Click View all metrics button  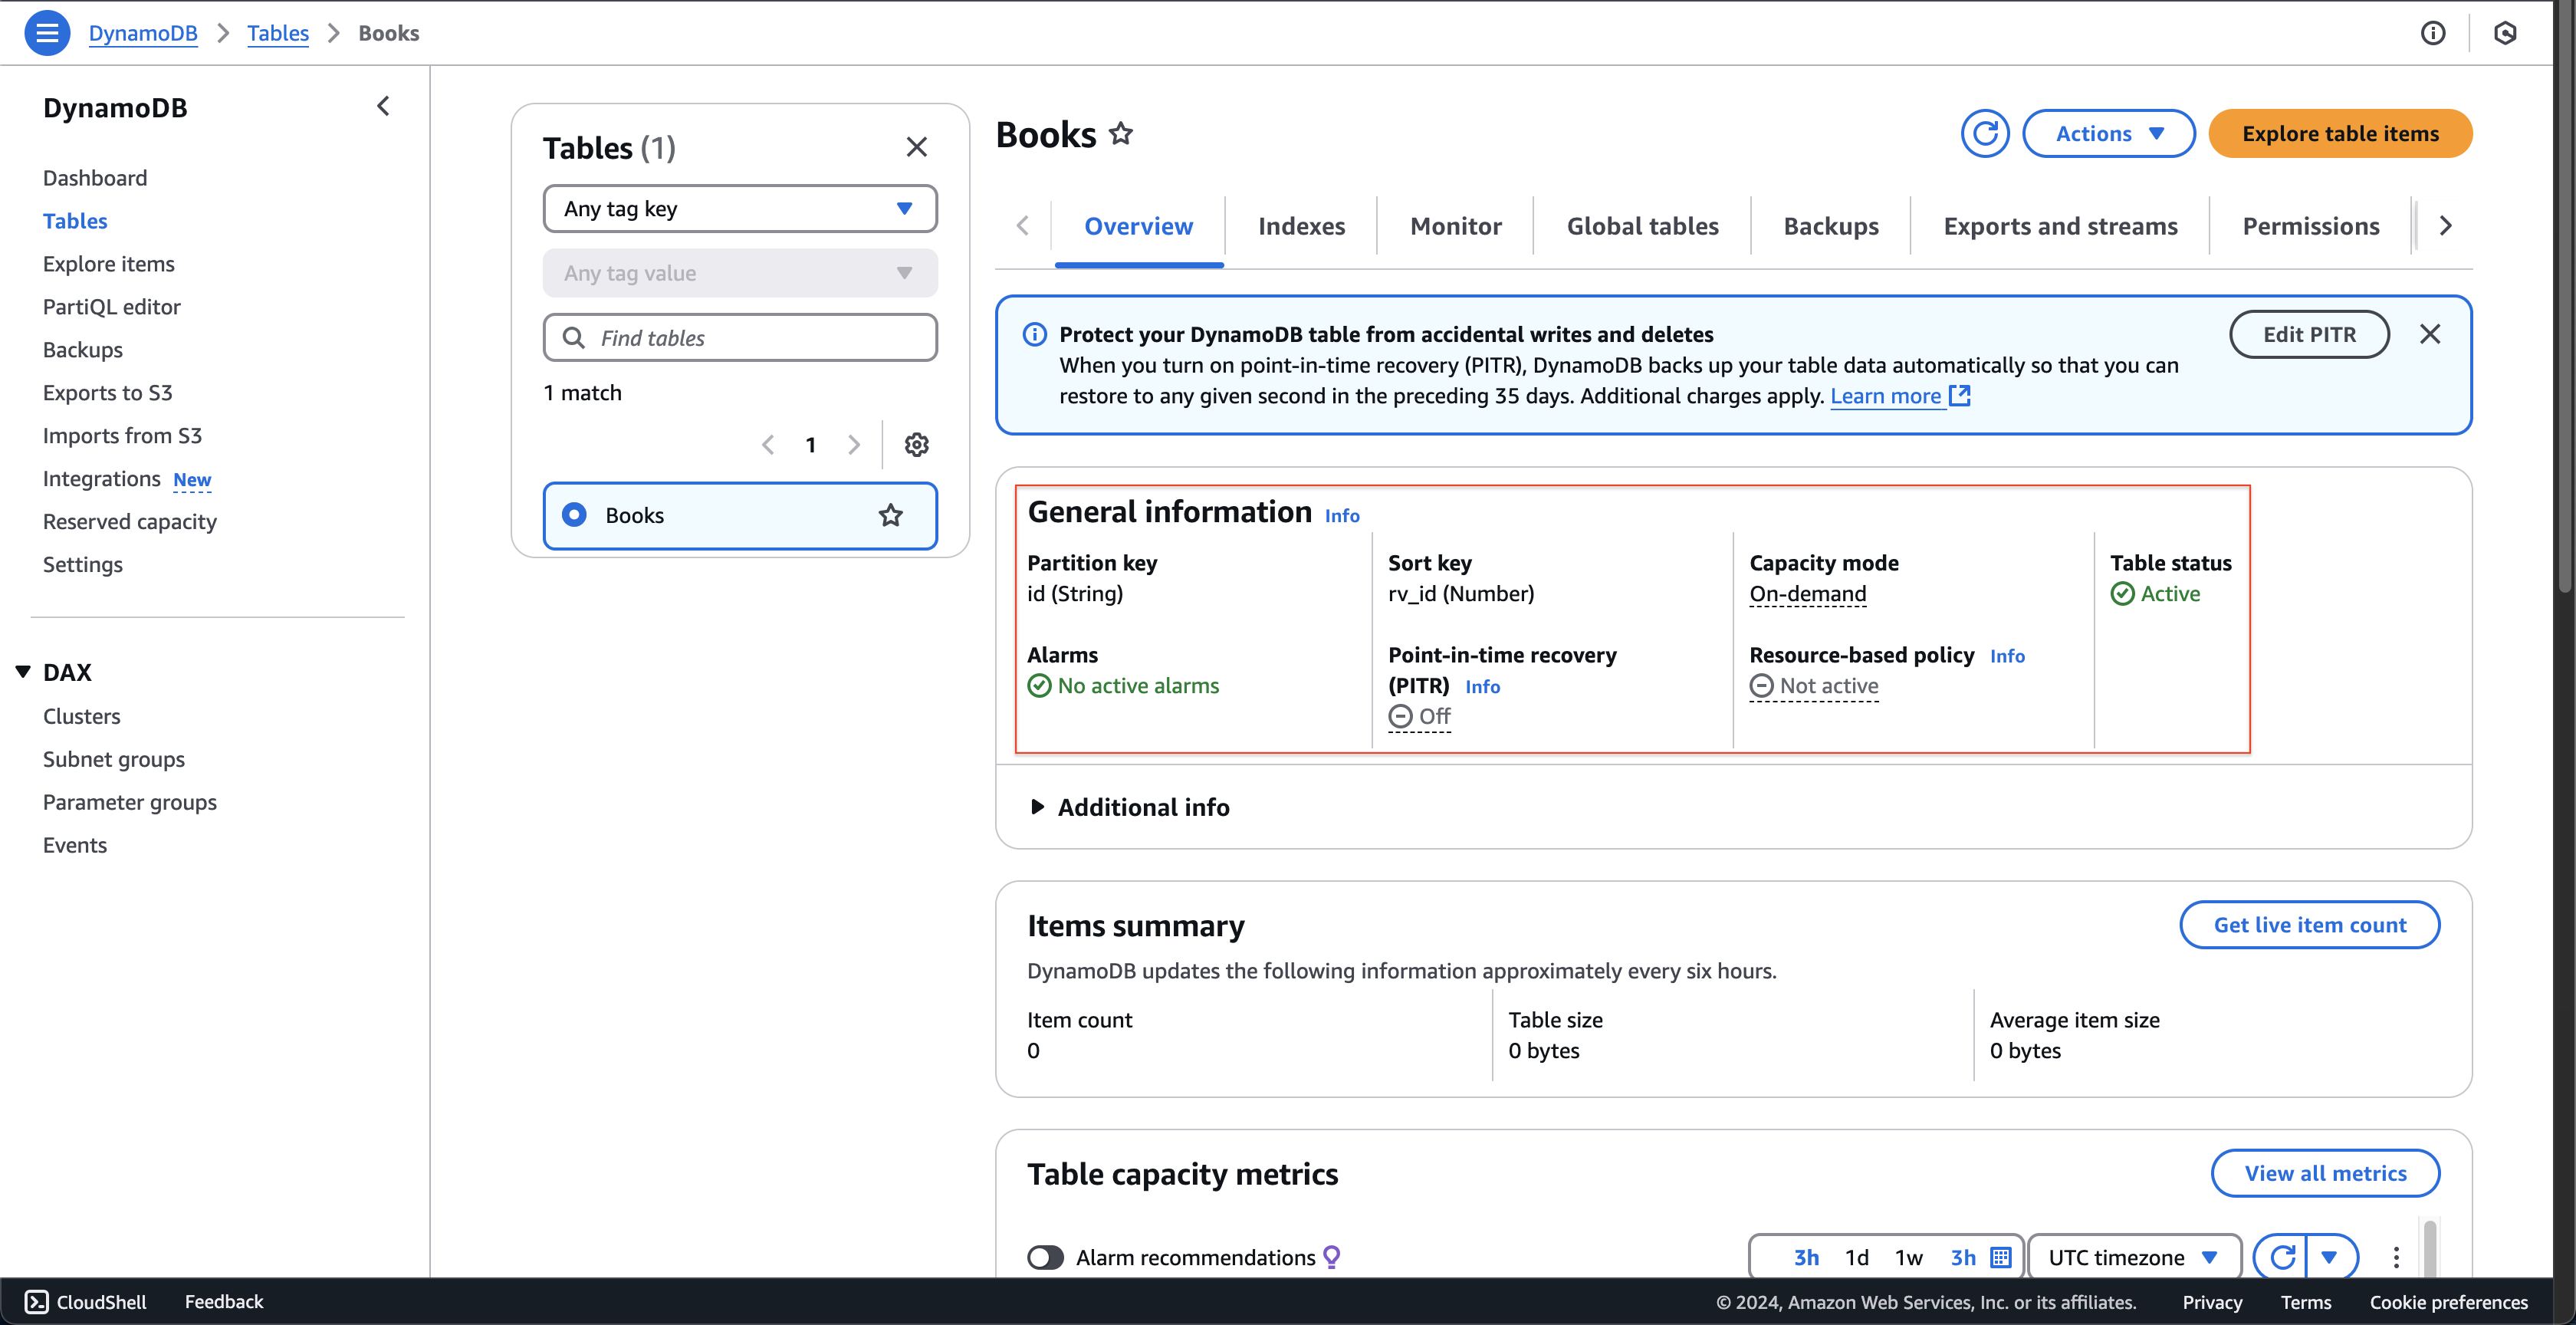(2325, 1172)
